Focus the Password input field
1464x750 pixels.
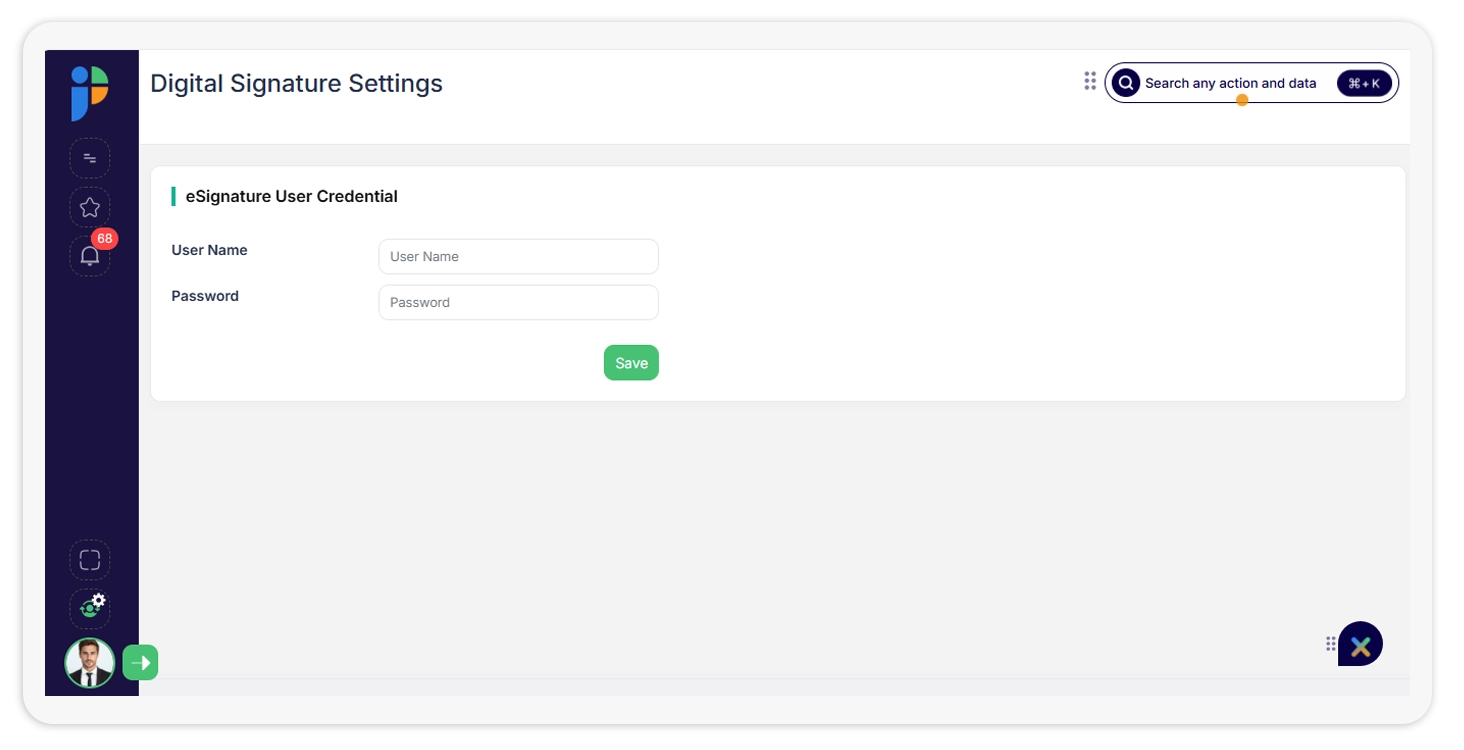coord(518,302)
